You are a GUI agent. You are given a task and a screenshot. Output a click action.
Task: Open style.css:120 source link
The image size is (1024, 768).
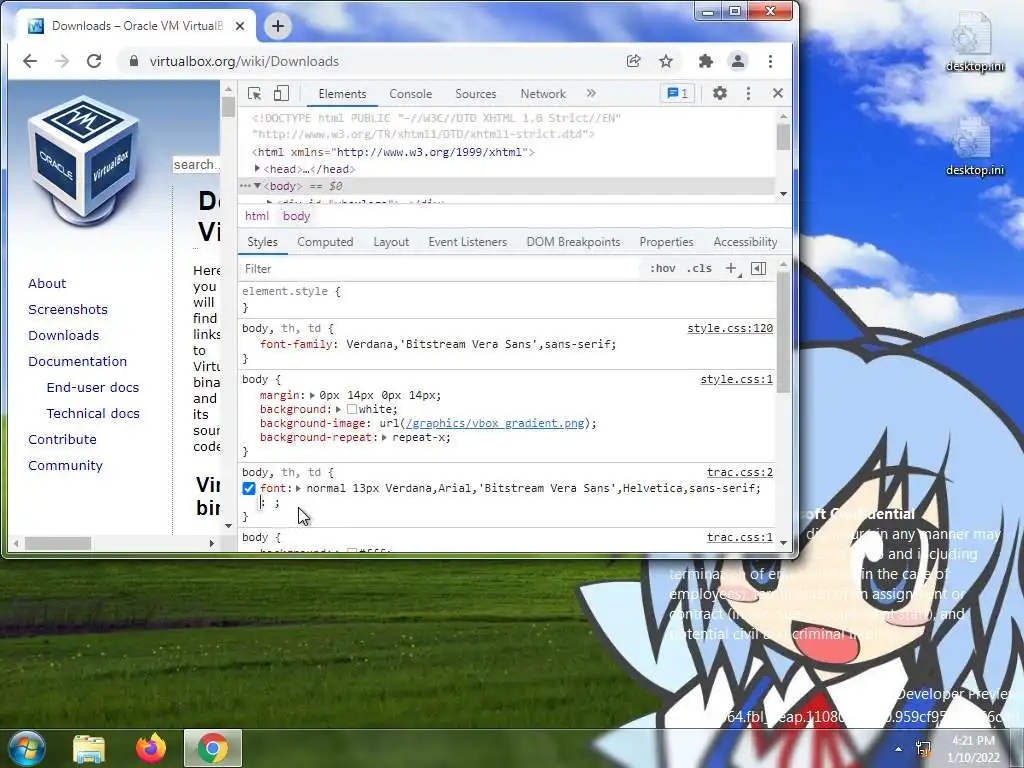(729, 328)
